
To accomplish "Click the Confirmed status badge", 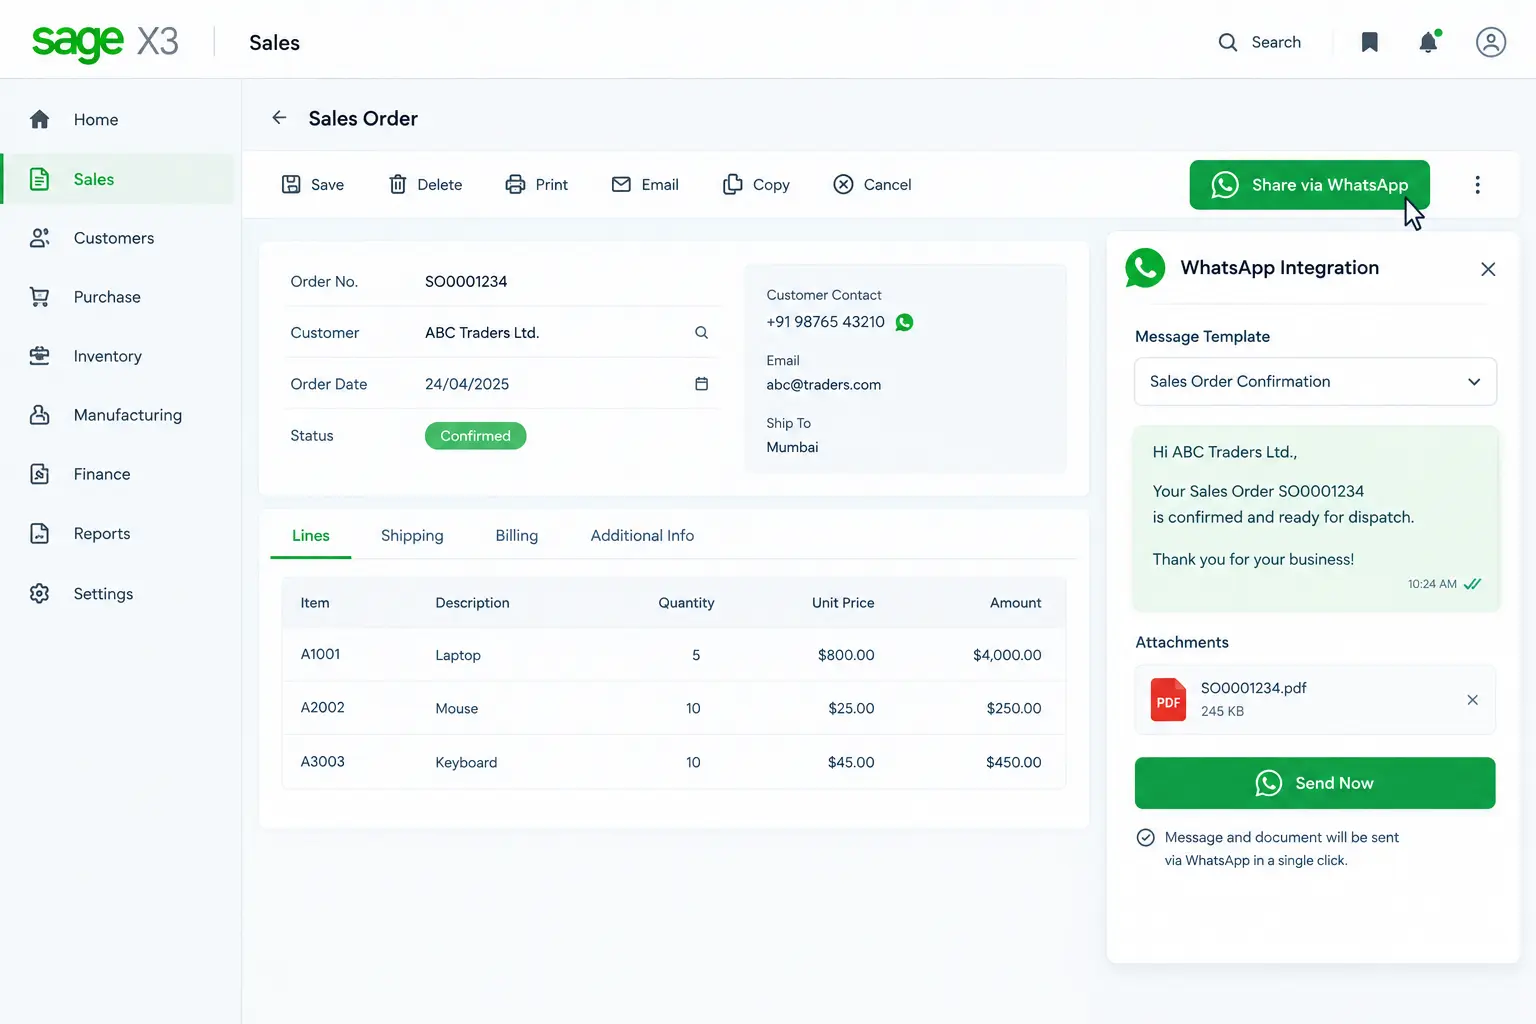I will click(475, 436).
